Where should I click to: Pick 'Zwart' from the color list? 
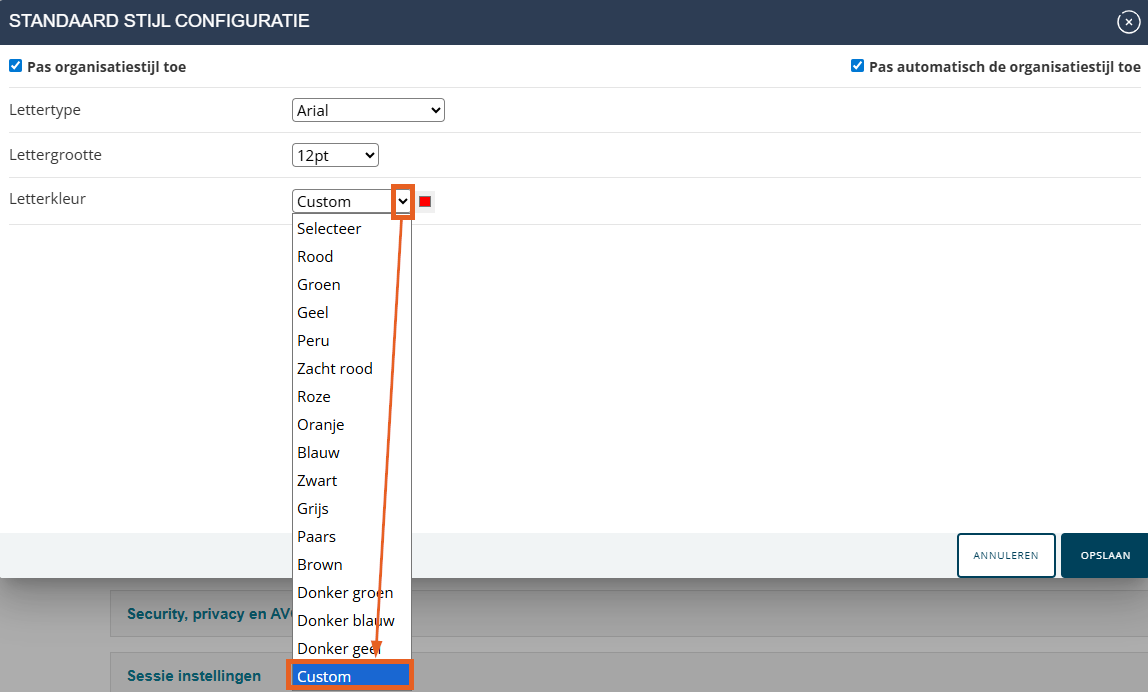tap(351, 480)
